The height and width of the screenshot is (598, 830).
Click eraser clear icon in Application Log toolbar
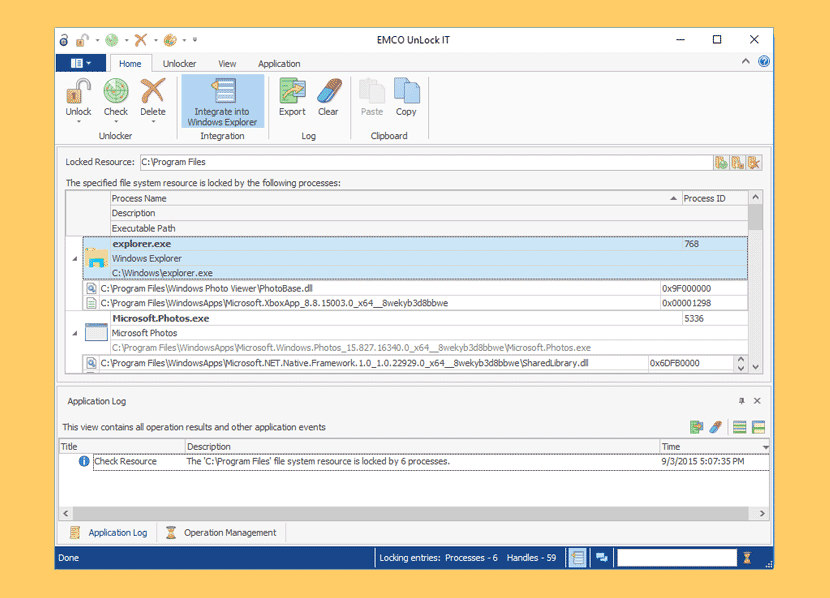pyautogui.click(x=716, y=427)
